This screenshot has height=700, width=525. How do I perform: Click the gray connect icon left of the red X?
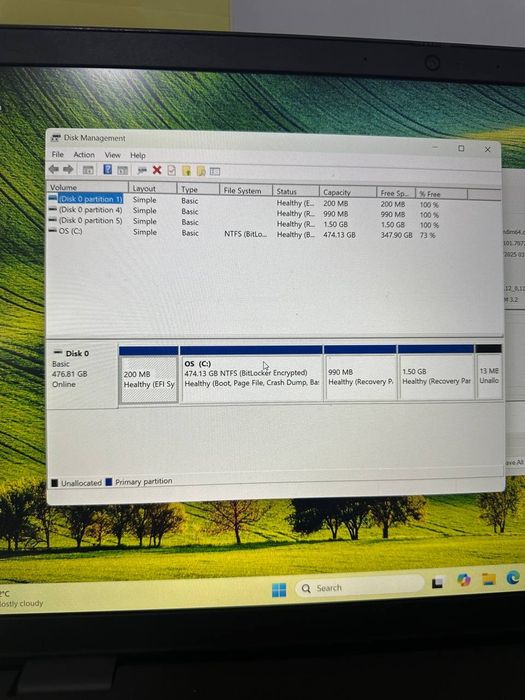click(142, 170)
